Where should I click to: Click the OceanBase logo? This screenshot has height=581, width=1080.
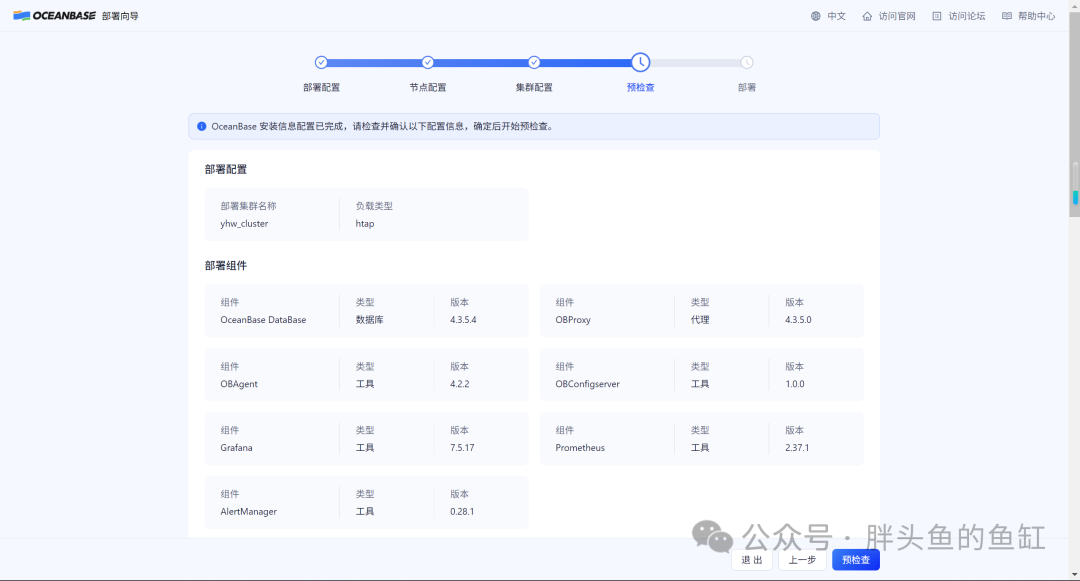pos(54,16)
